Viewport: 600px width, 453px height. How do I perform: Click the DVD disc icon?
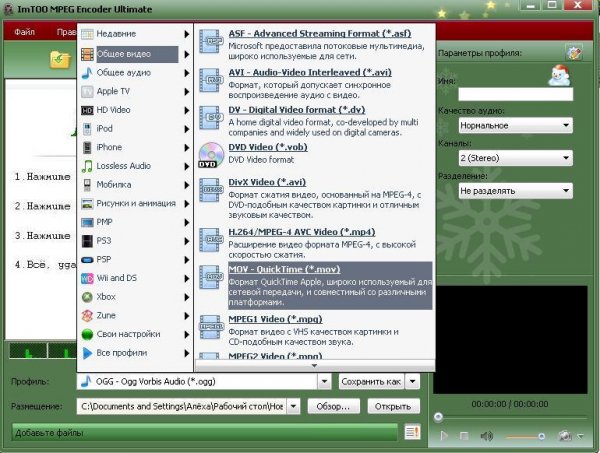(211, 155)
